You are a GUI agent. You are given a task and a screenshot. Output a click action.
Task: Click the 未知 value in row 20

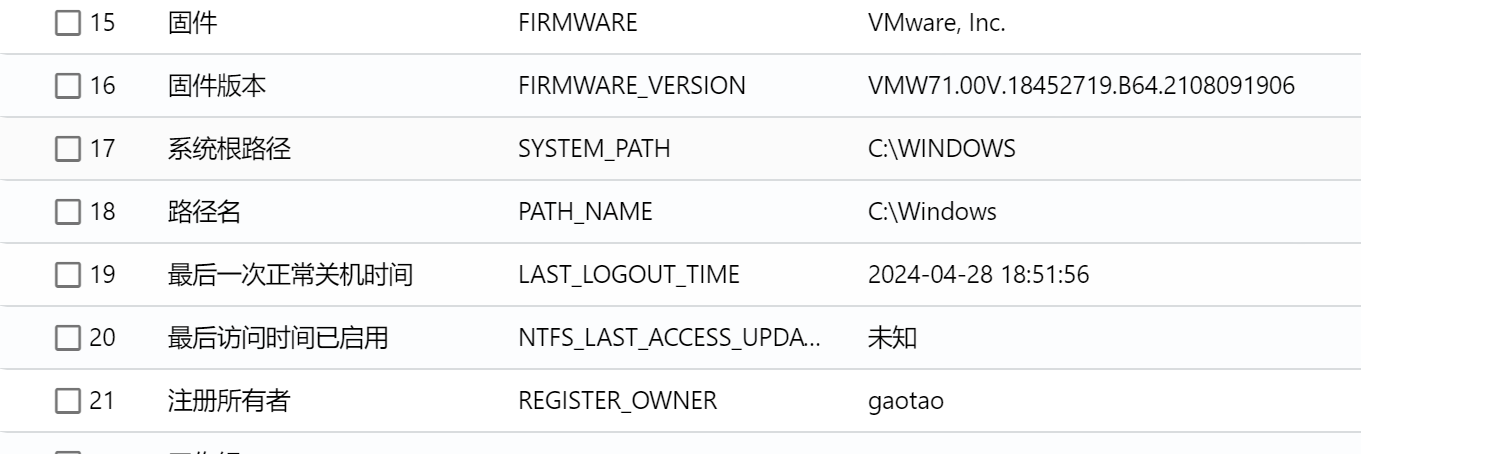pyautogui.click(x=893, y=339)
